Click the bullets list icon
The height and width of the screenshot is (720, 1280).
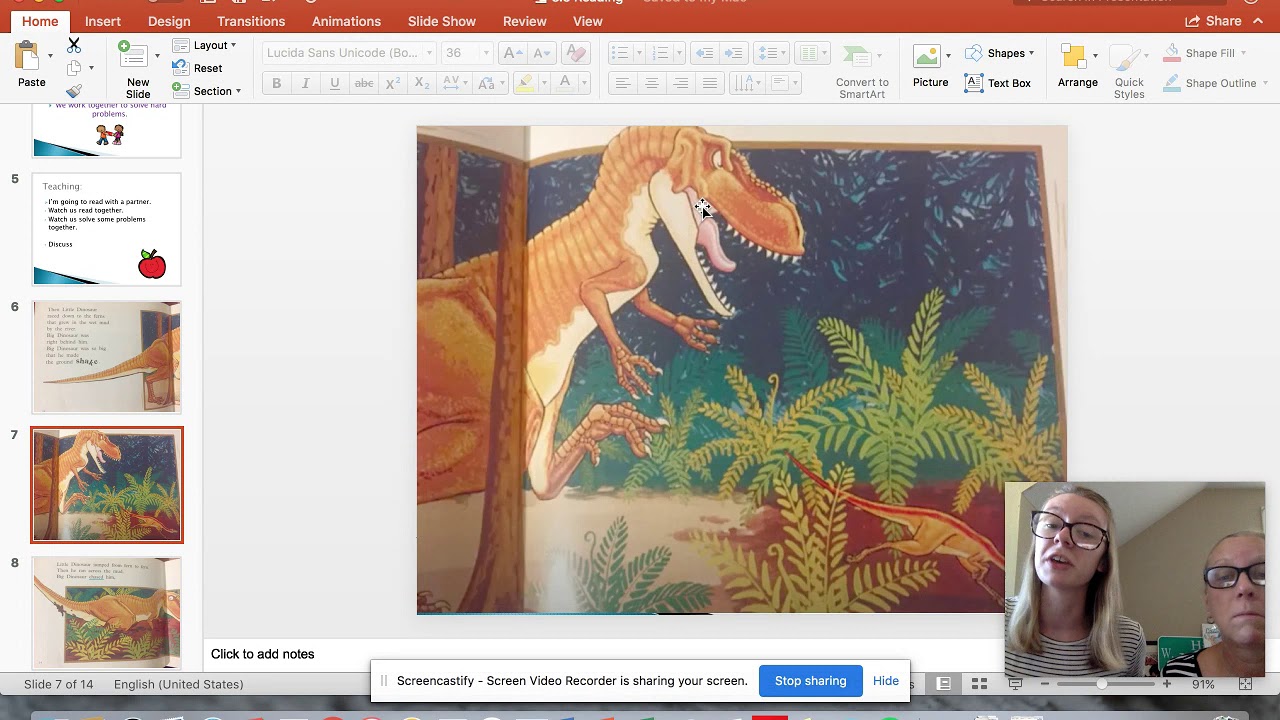619,53
